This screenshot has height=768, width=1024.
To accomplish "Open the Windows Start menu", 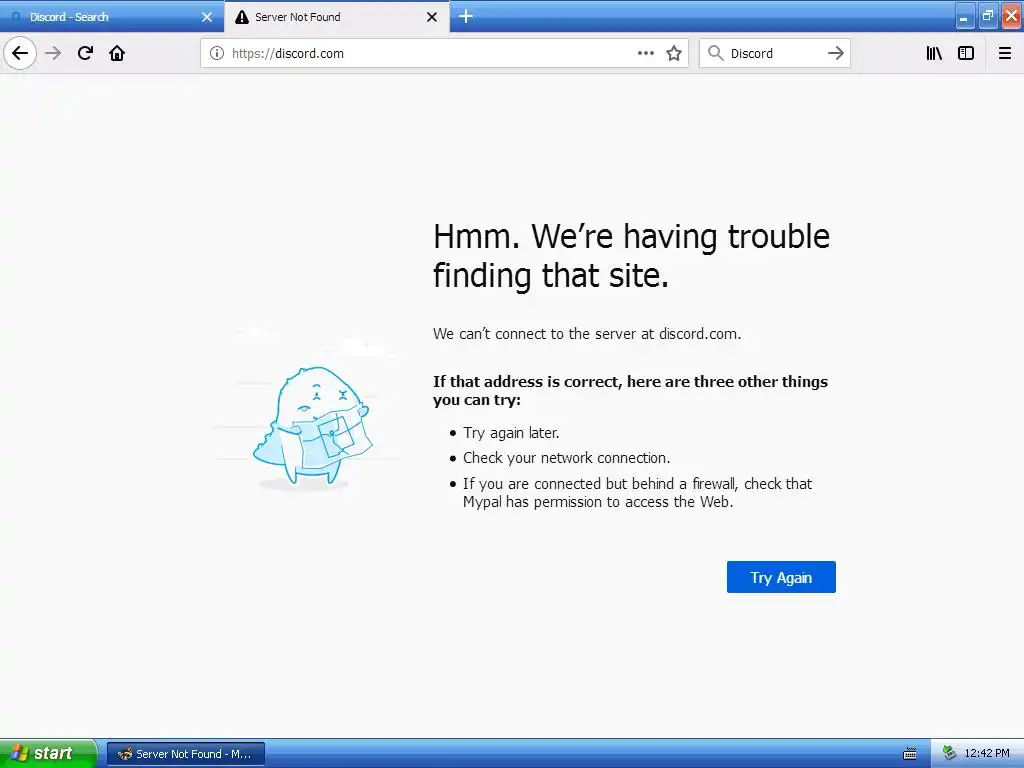I will 48,753.
